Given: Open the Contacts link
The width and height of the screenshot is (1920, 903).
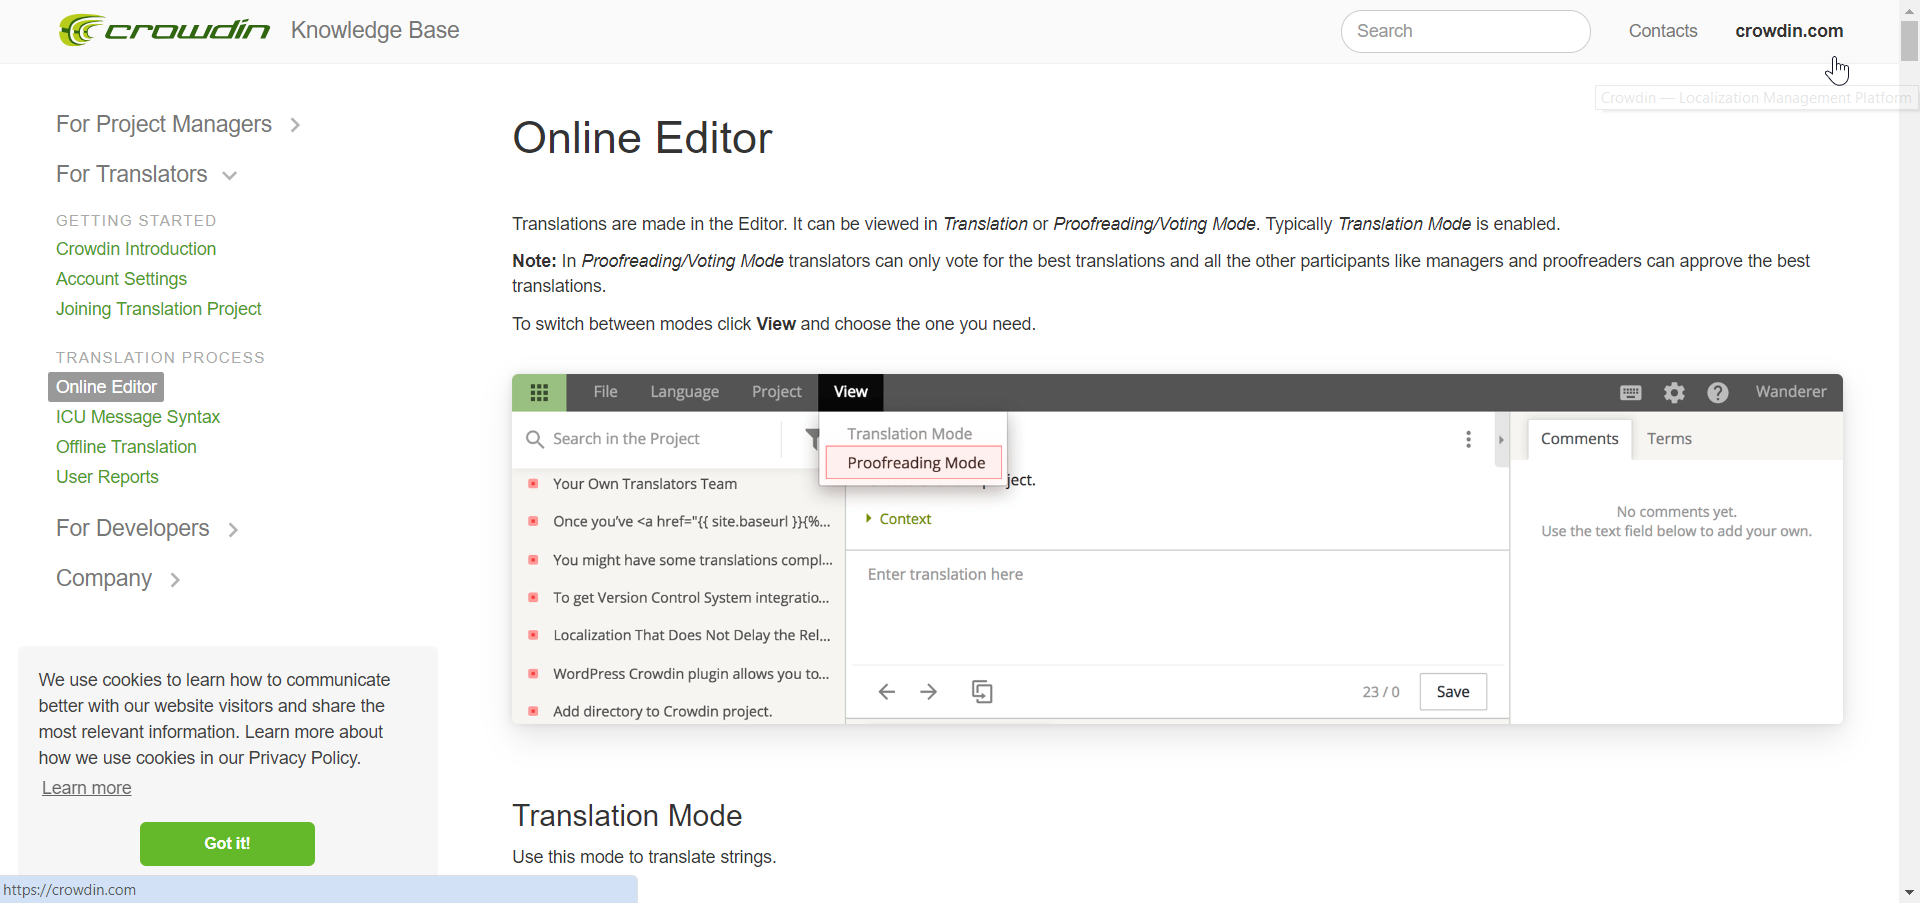Looking at the screenshot, I should tap(1663, 31).
